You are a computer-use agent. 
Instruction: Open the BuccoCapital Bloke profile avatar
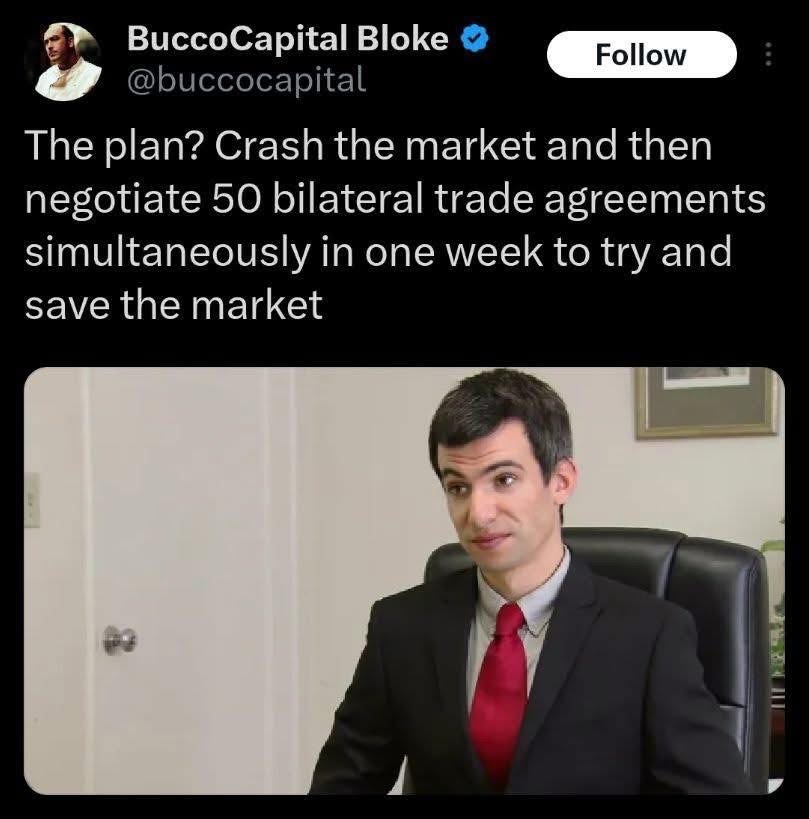[x=67, y=62]
